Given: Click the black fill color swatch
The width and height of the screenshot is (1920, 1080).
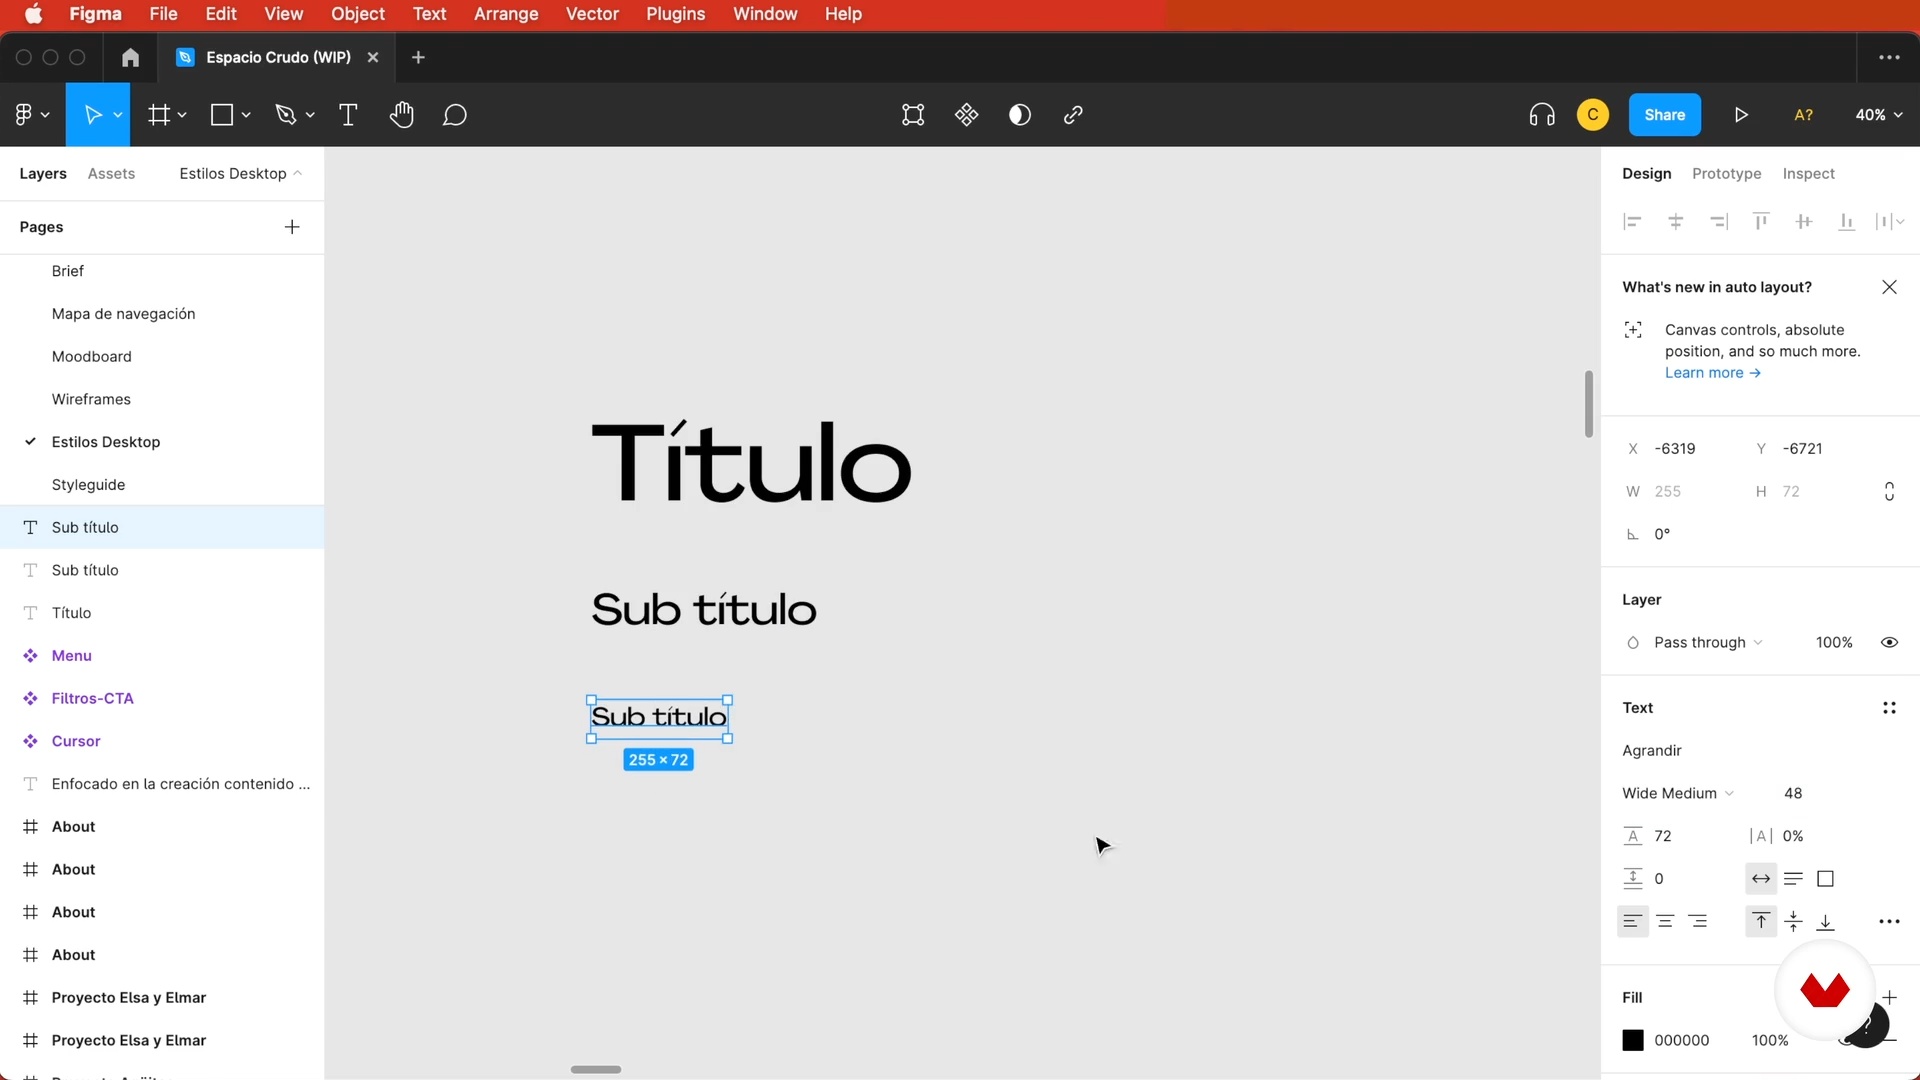Looking at the screenshot, I should (1633, 1041).
